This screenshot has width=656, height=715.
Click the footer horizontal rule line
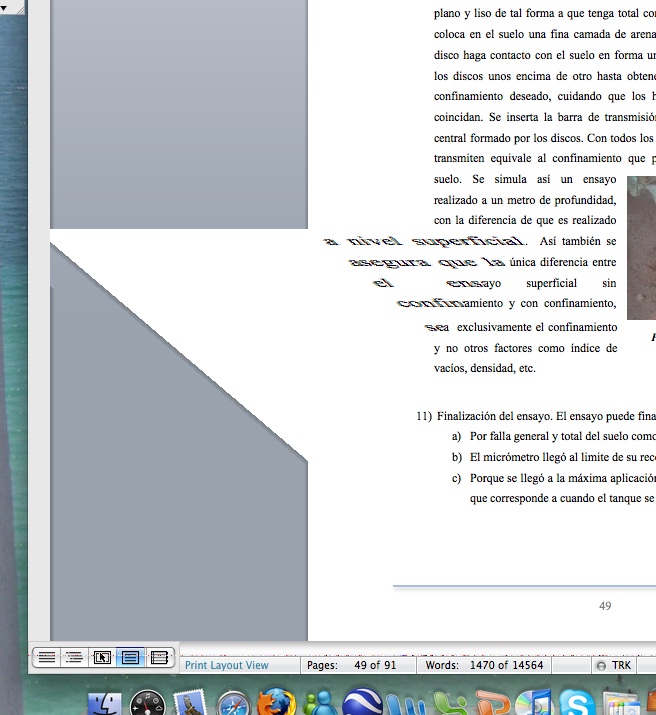[x=524, y=586]
